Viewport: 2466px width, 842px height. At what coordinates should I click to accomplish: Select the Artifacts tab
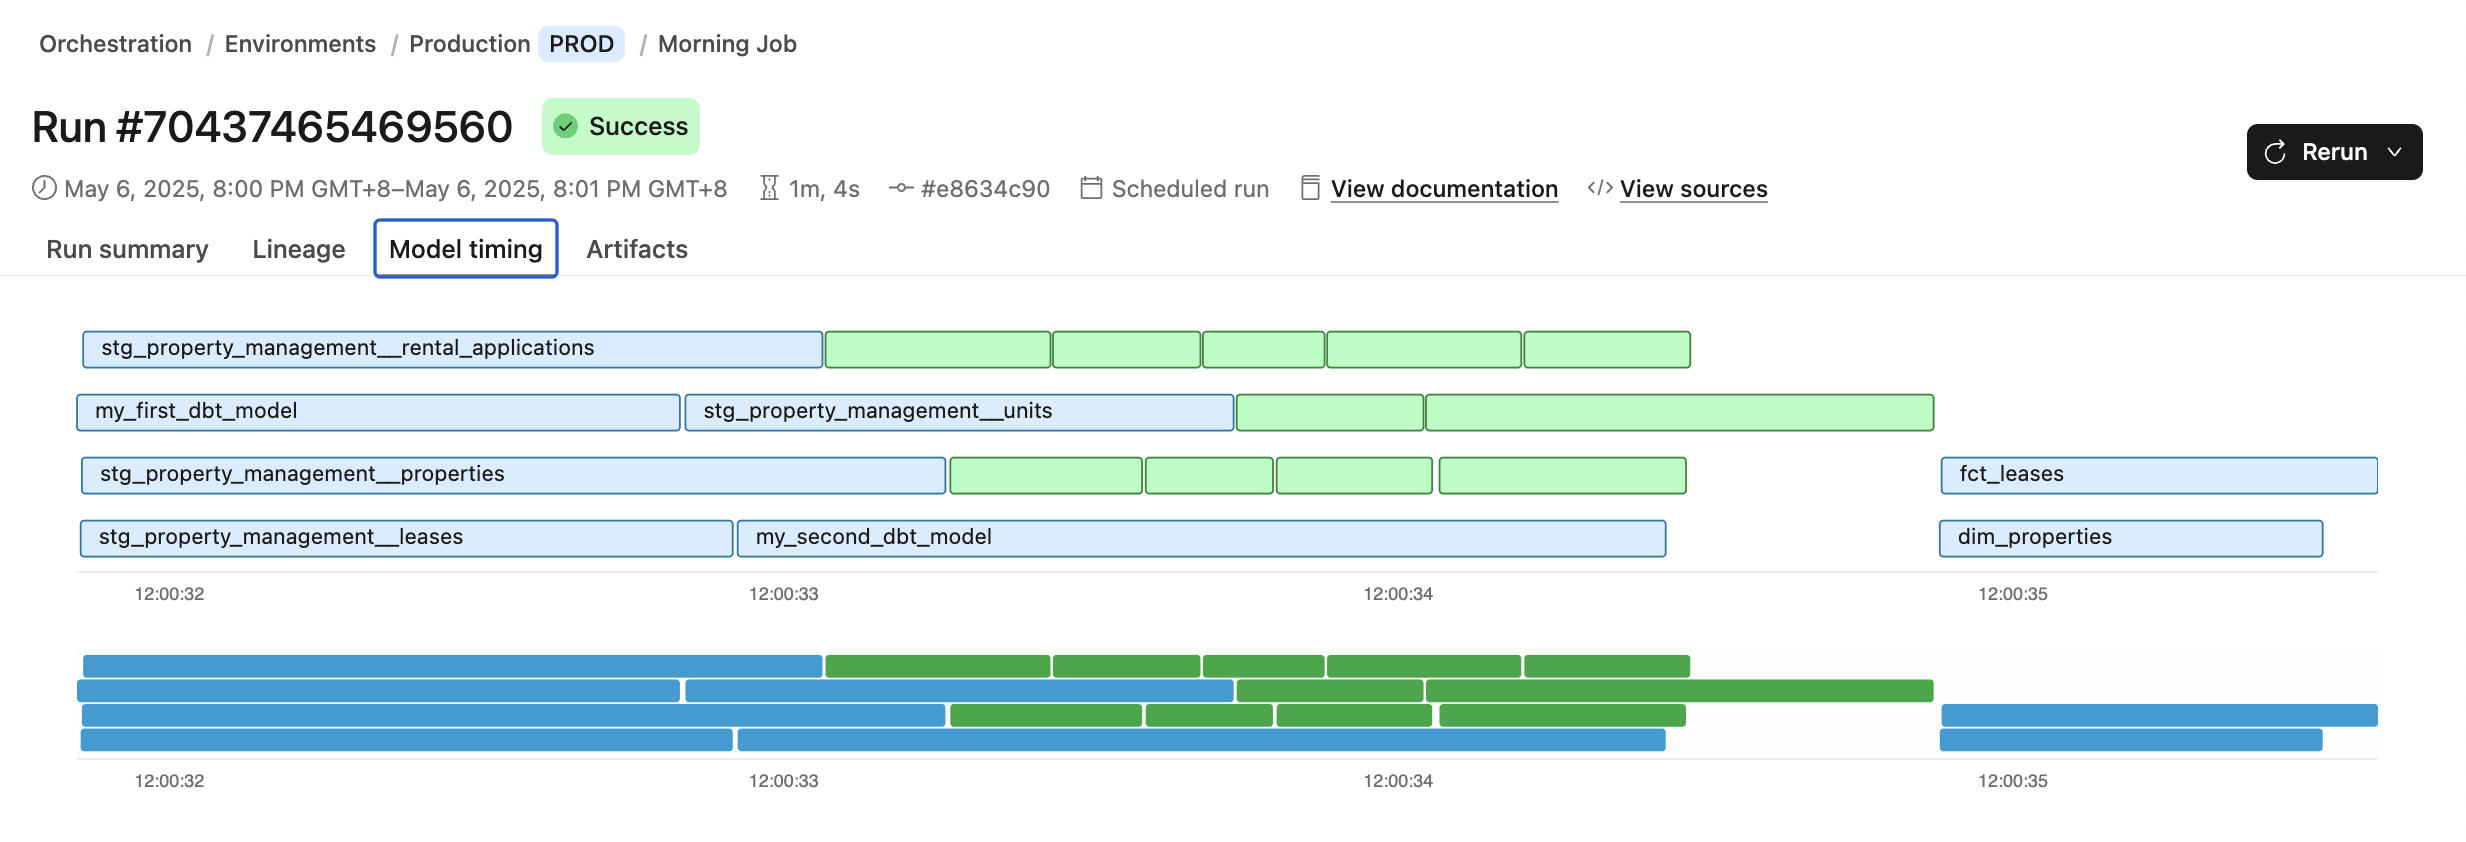click(x=637, y=249)
